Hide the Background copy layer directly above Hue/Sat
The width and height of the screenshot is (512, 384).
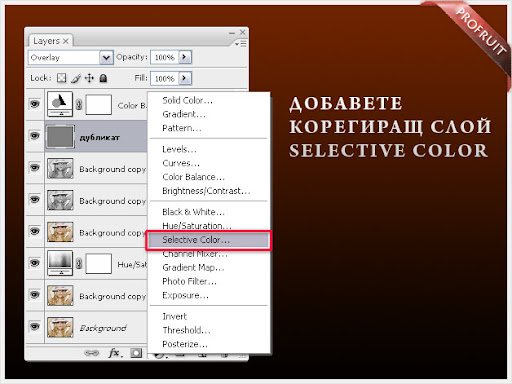click(x=35, y=231)
